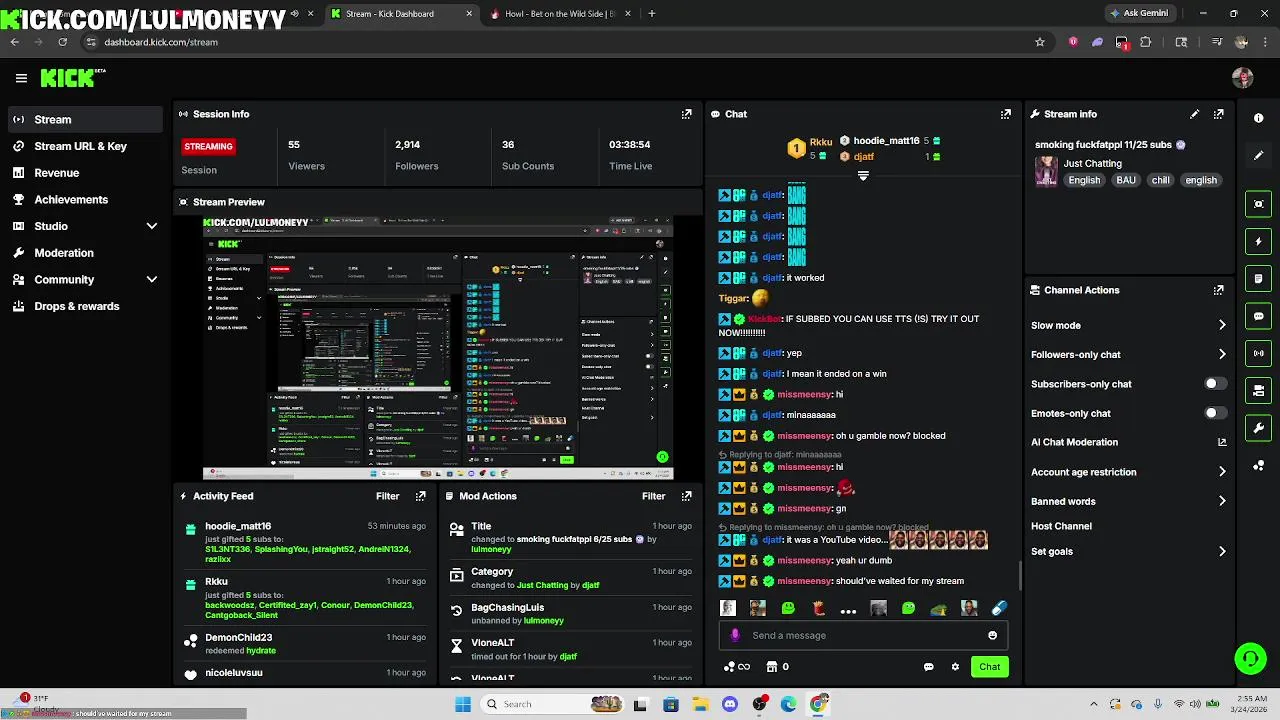
Task: Open Mod Actions Filter
Action: point(653,496)
